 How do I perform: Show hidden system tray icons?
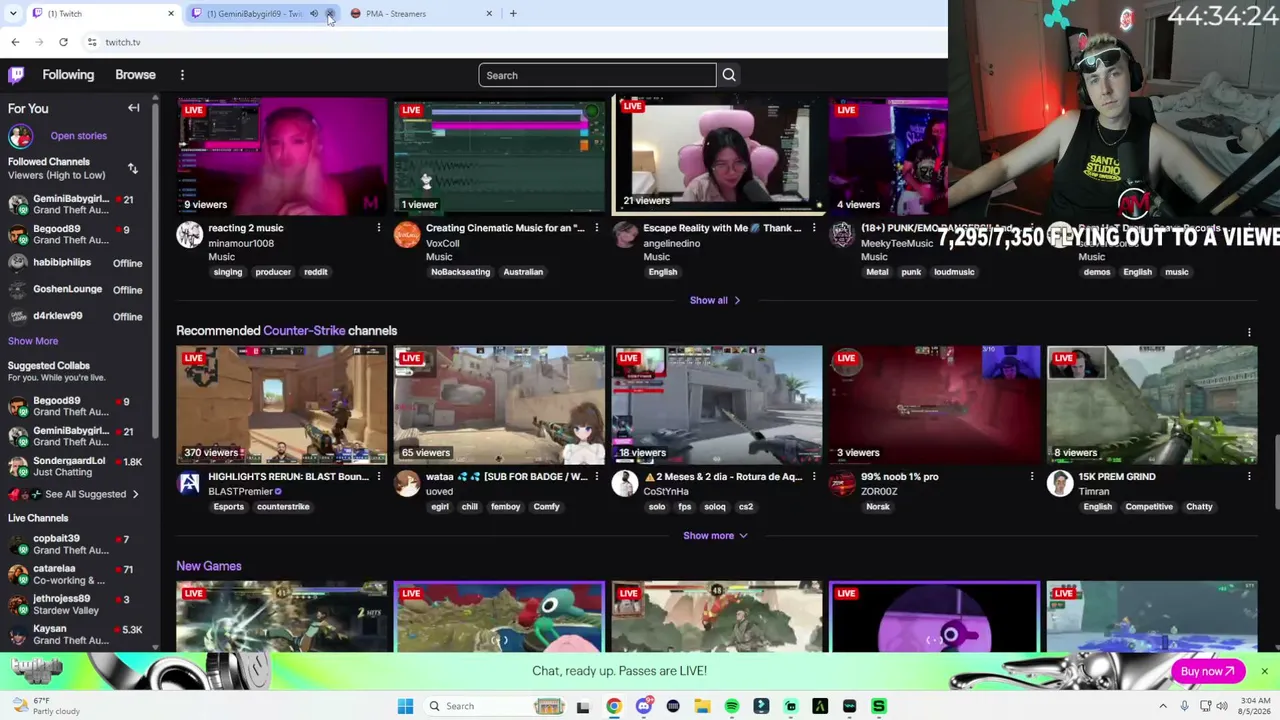(1164, 706)
